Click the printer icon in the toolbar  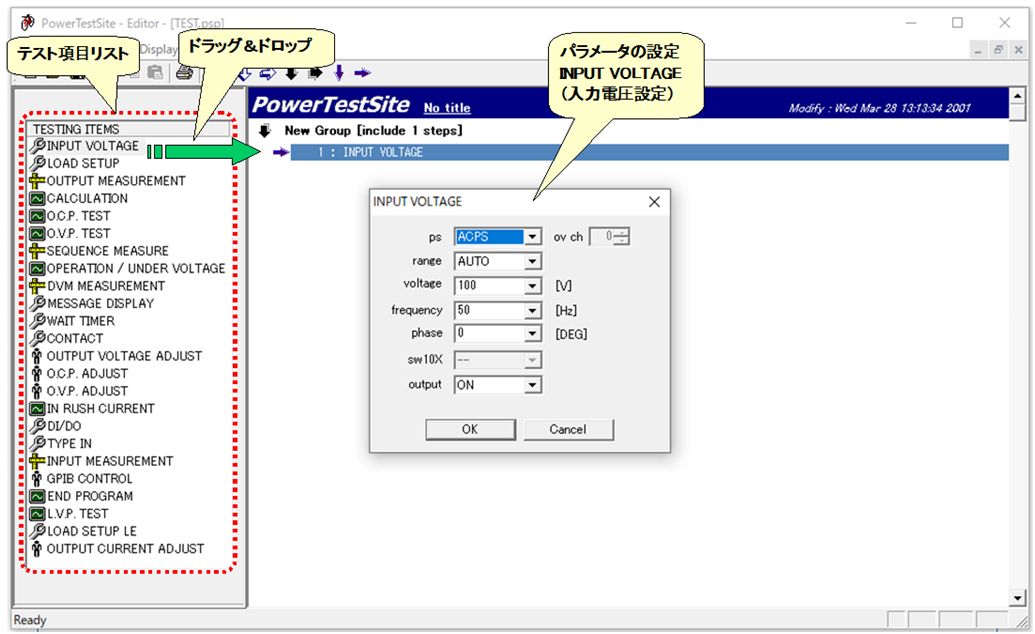click(184, 72)
